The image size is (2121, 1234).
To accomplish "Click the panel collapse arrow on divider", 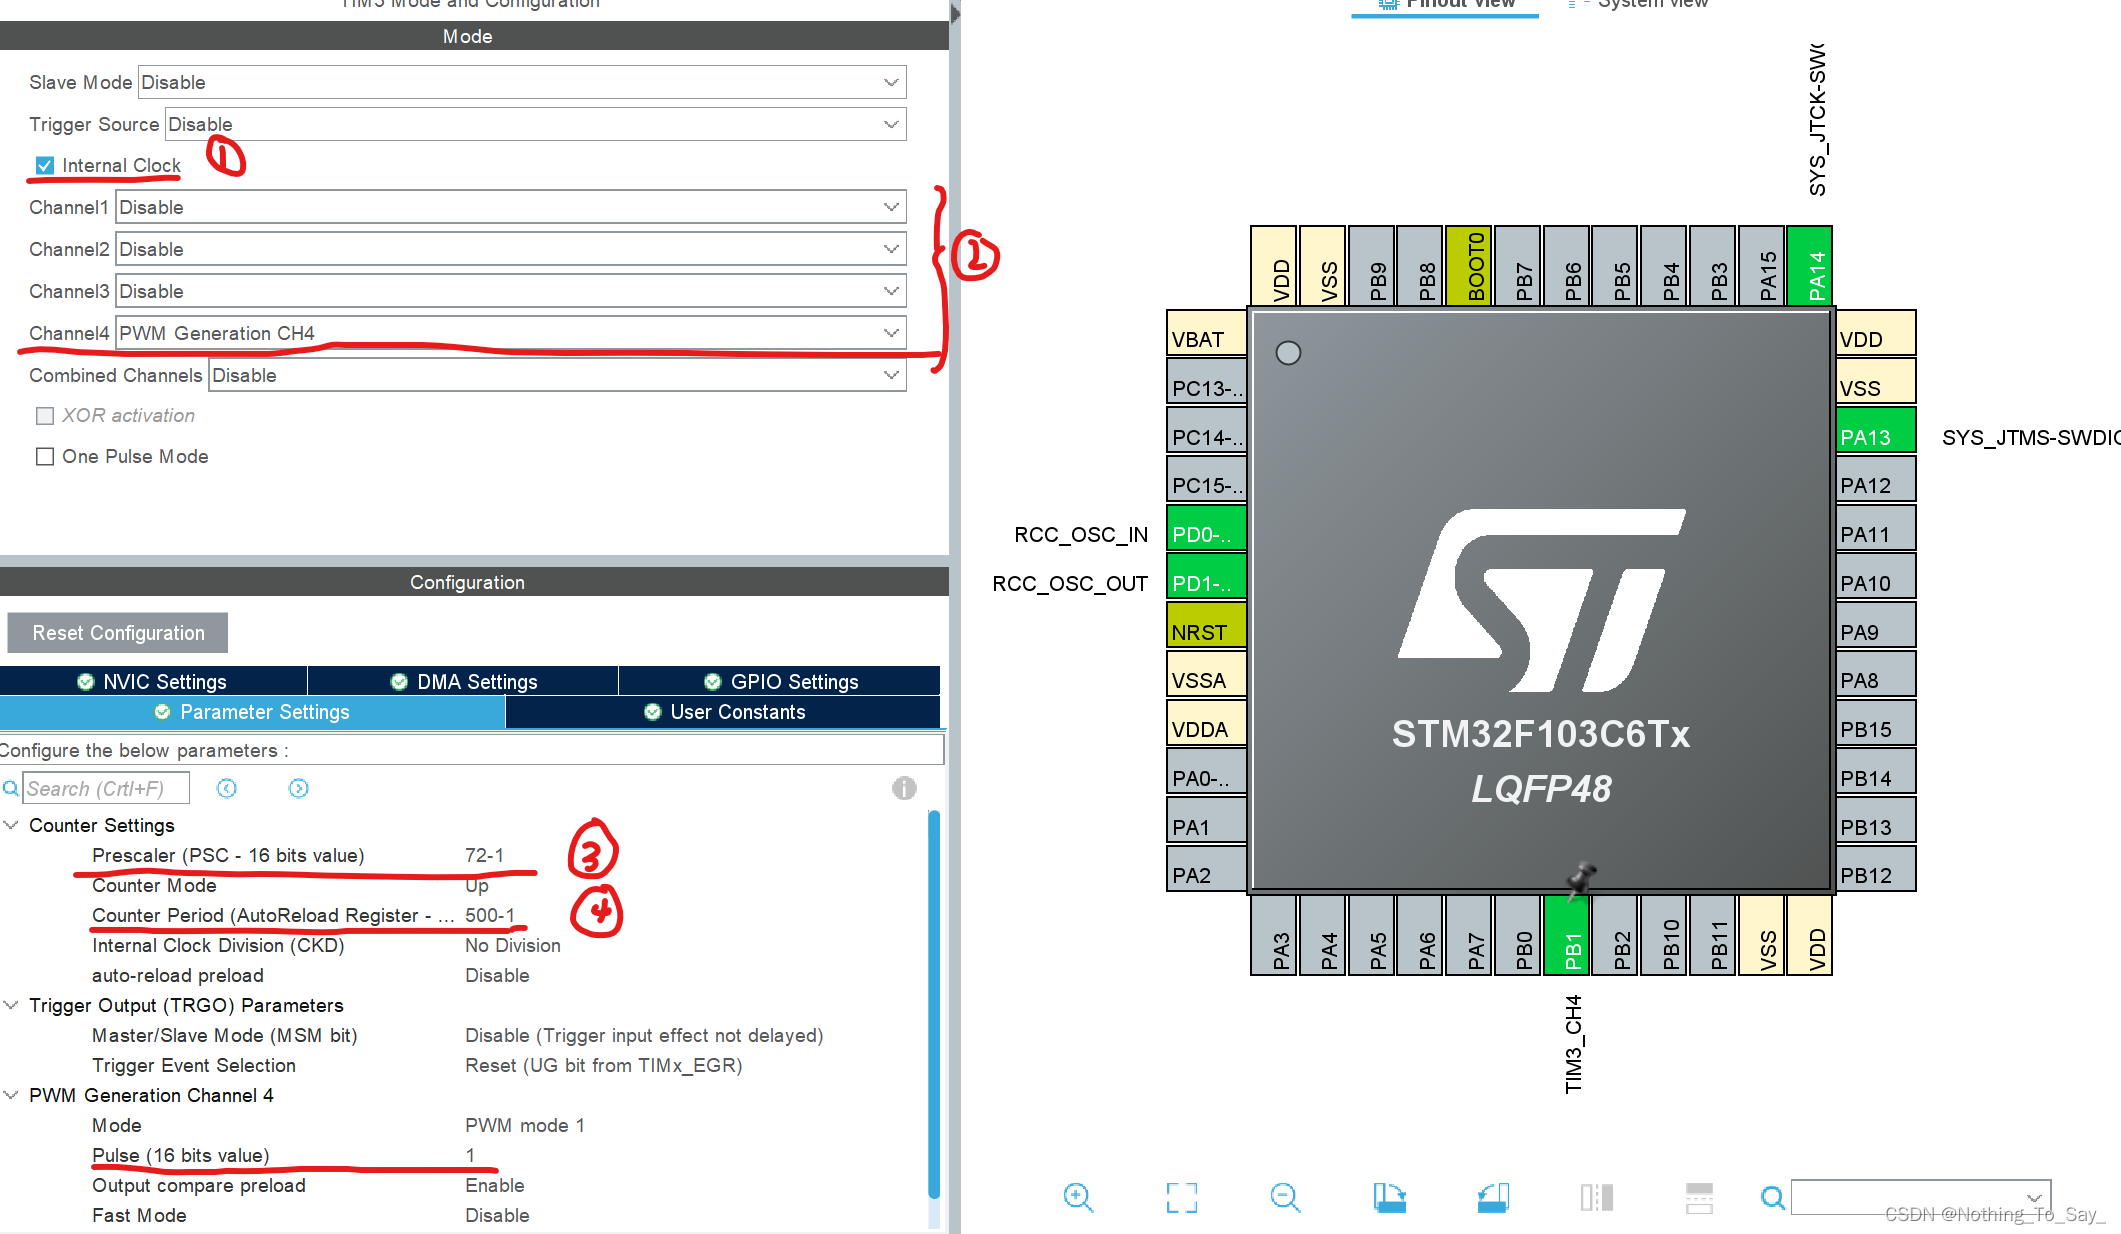I will (955, 14).
